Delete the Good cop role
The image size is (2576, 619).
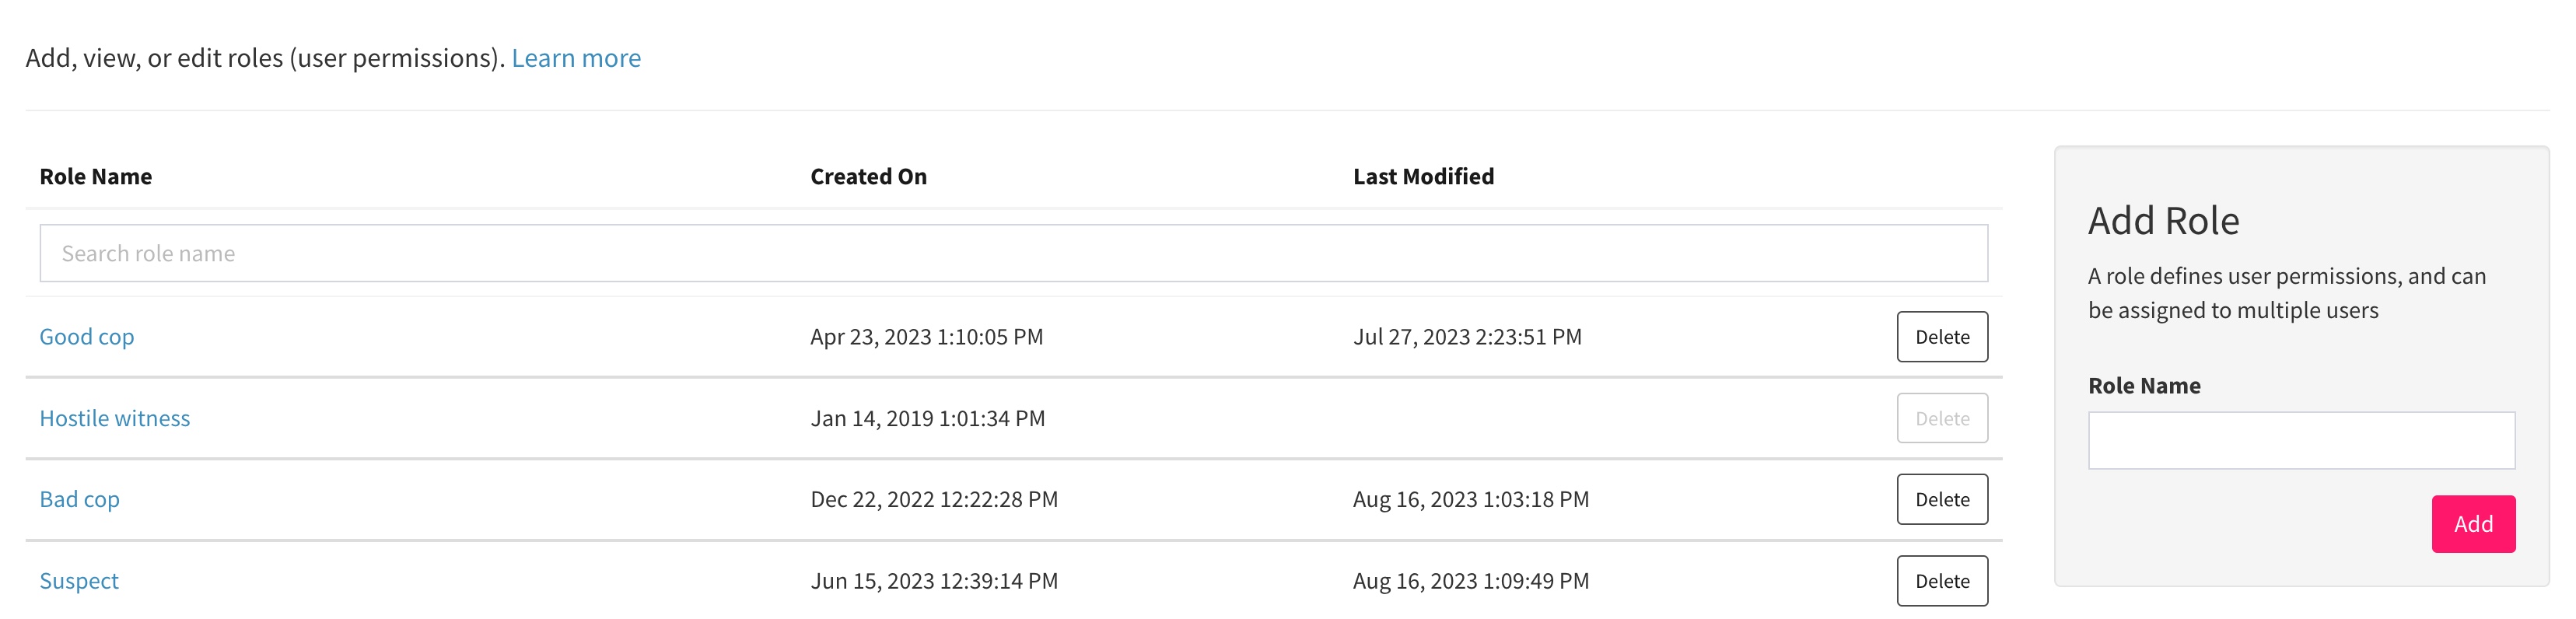tap(1941, 337)
